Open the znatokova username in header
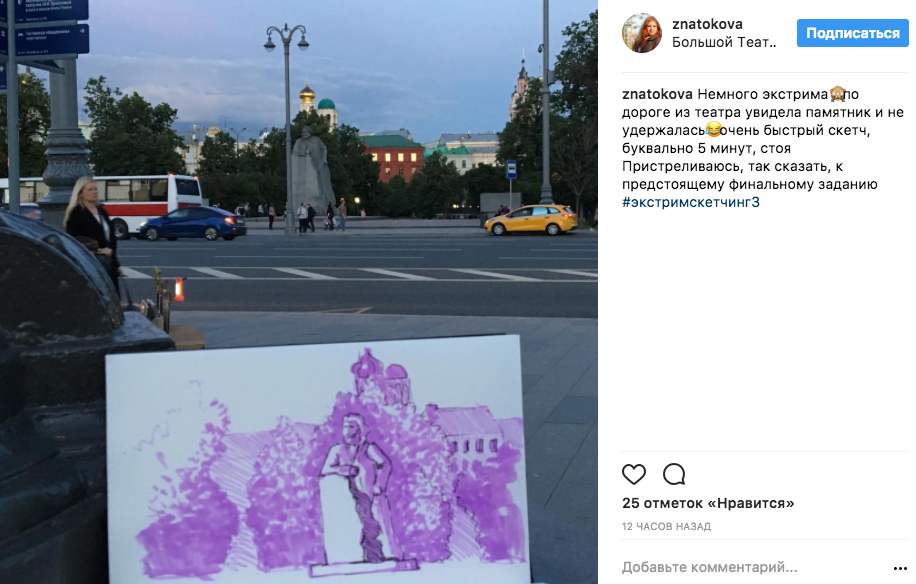The height and width of the screenshot is (584, 916). coord(707,24)
